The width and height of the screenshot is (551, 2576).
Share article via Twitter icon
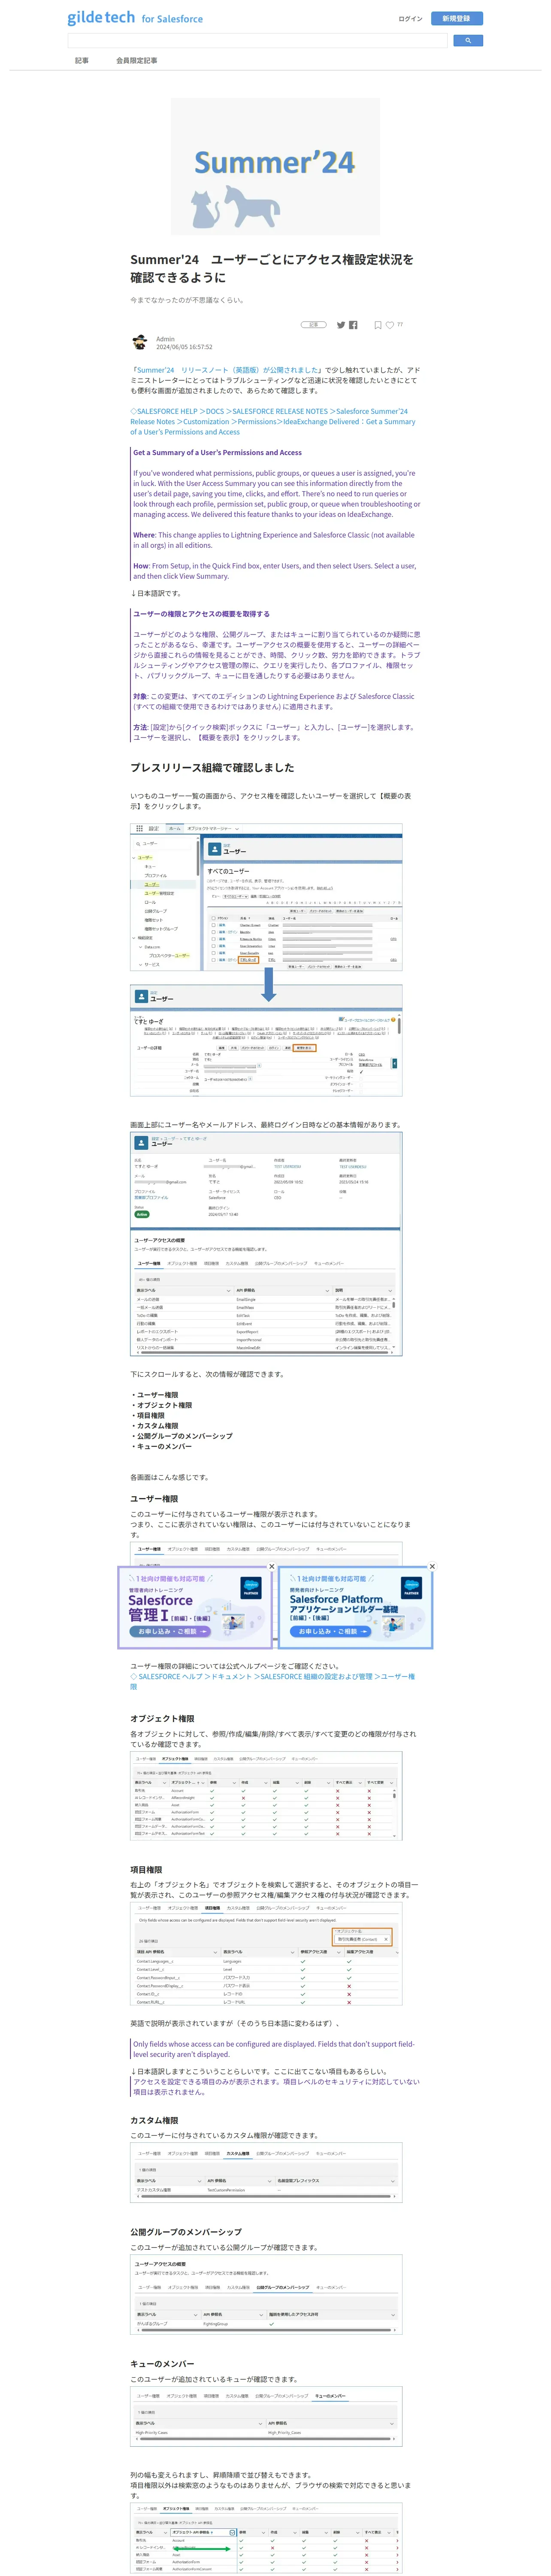click(x=341, y=325)
